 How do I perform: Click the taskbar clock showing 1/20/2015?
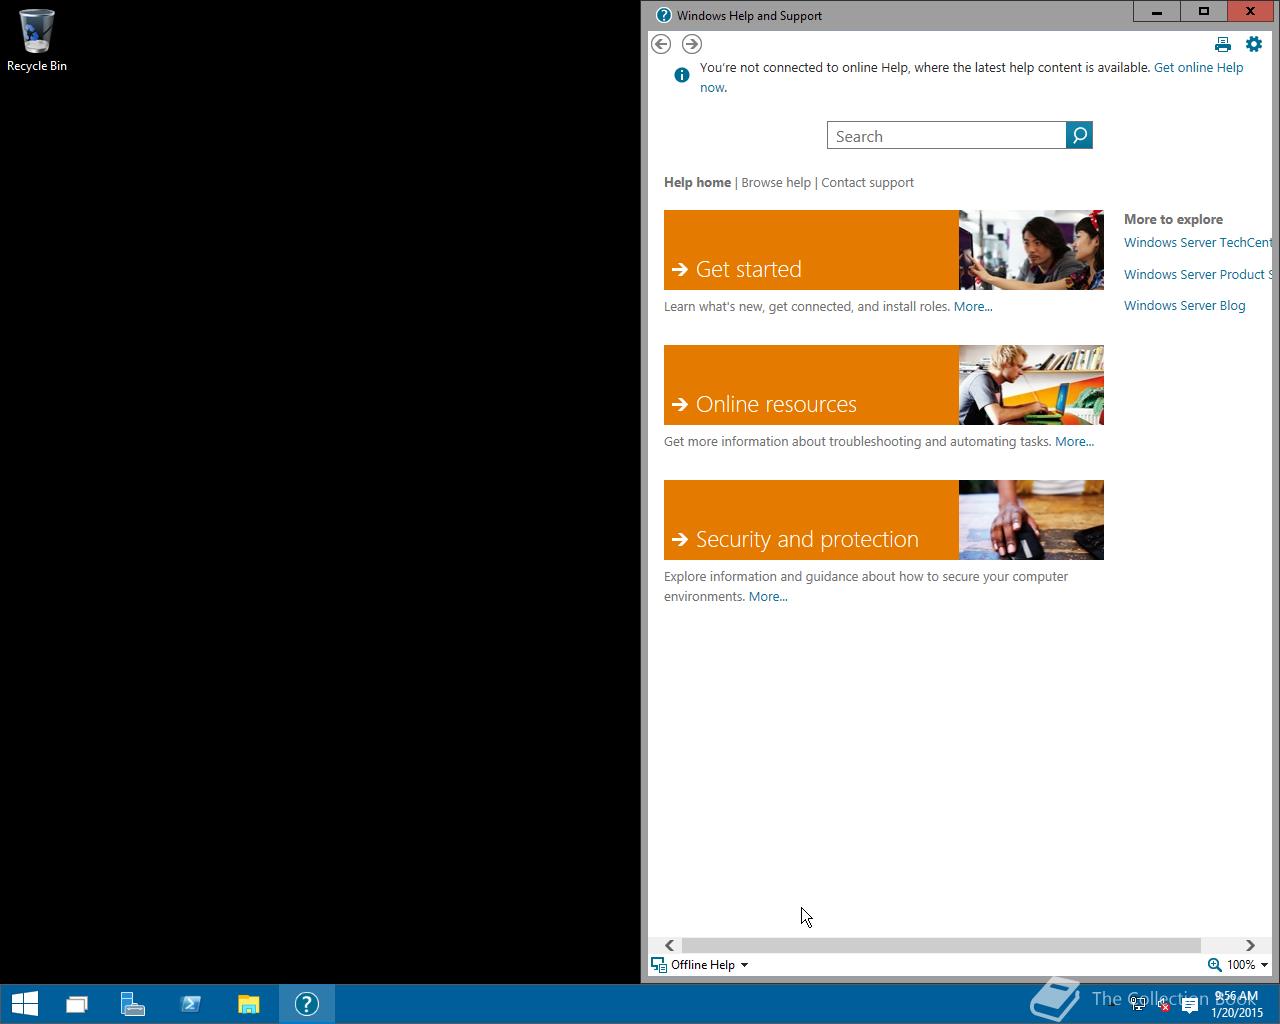click(x=1237, y=1004)
